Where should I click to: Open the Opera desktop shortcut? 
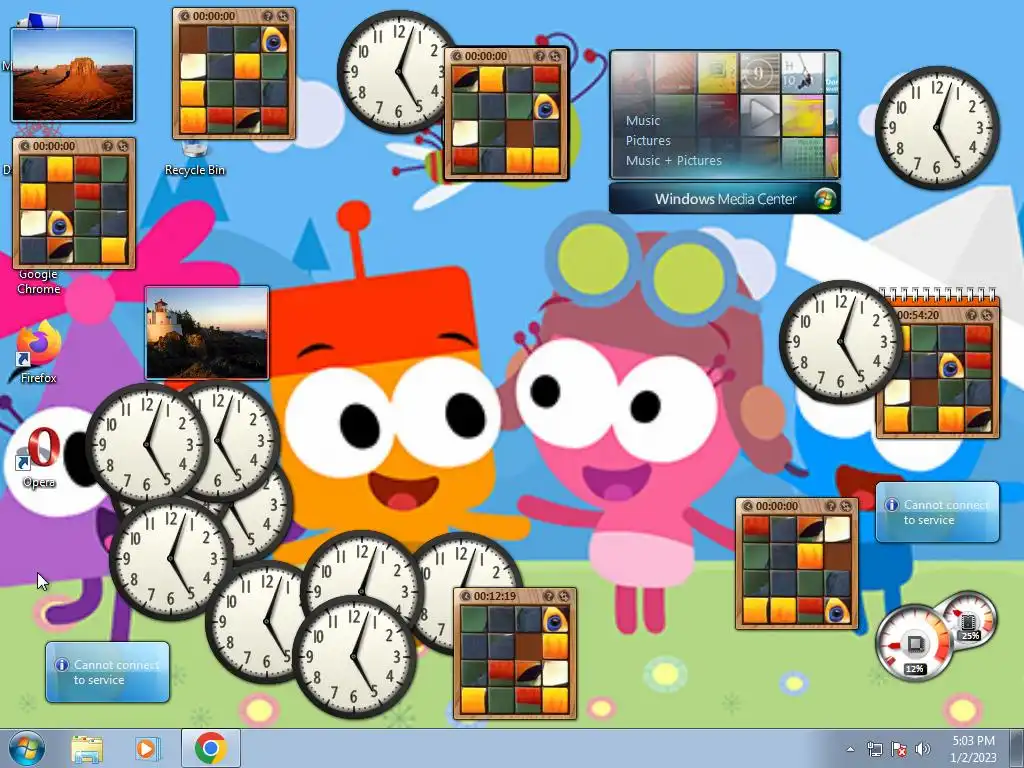[39, 457]
